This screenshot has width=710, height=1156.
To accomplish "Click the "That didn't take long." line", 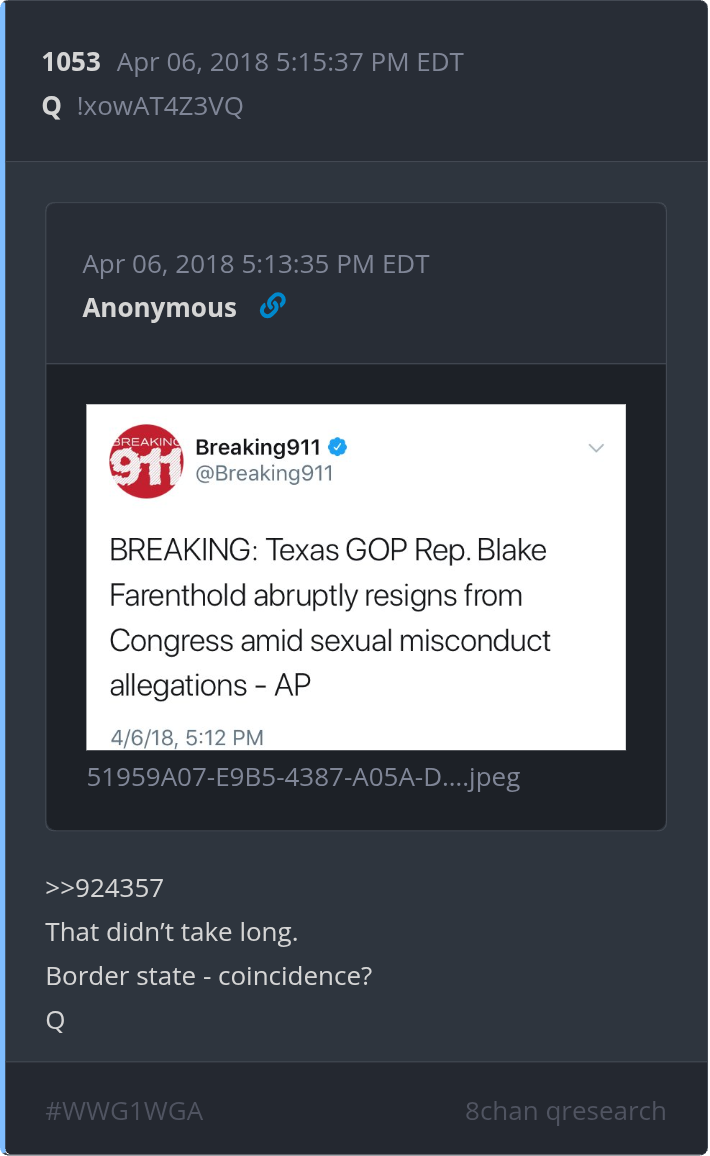I will tap(172, 932).
